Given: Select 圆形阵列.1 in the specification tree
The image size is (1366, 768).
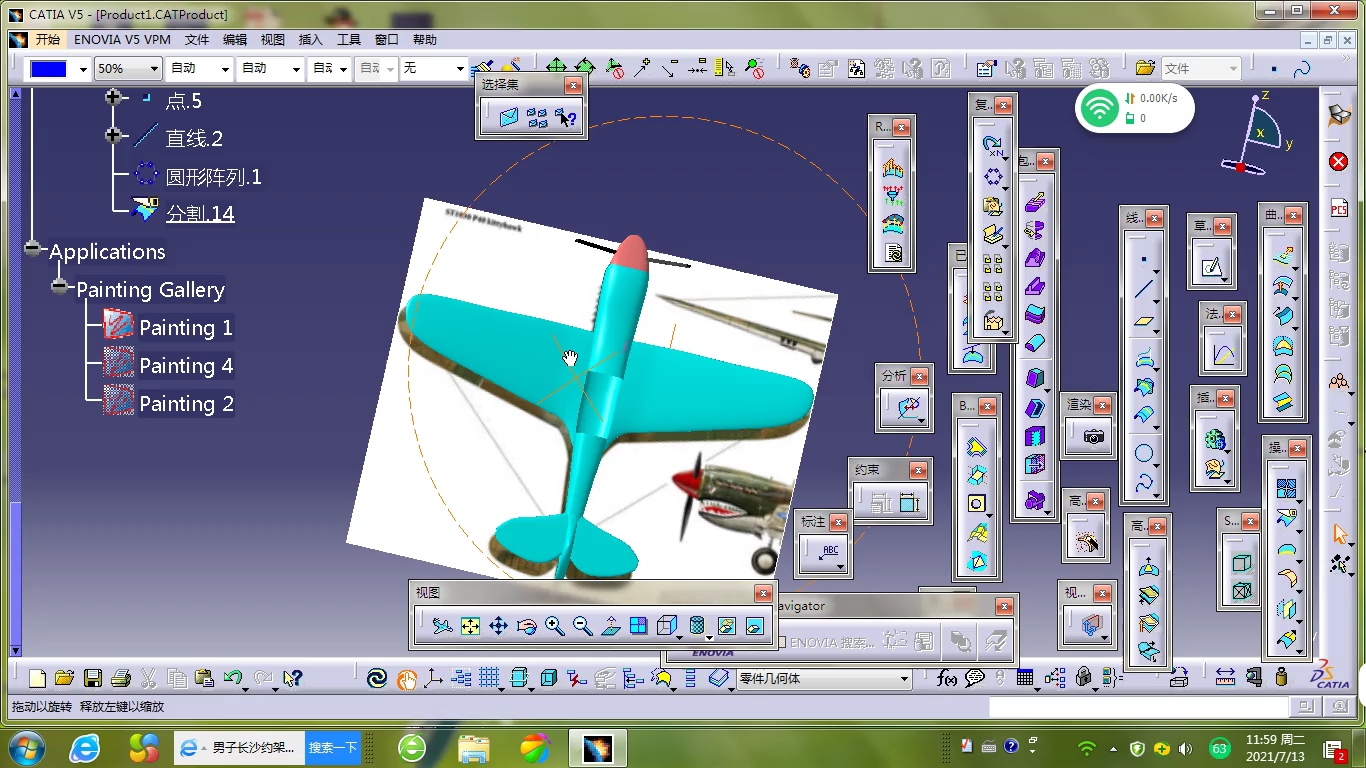Looking at the screenshot, I should 213,177.
